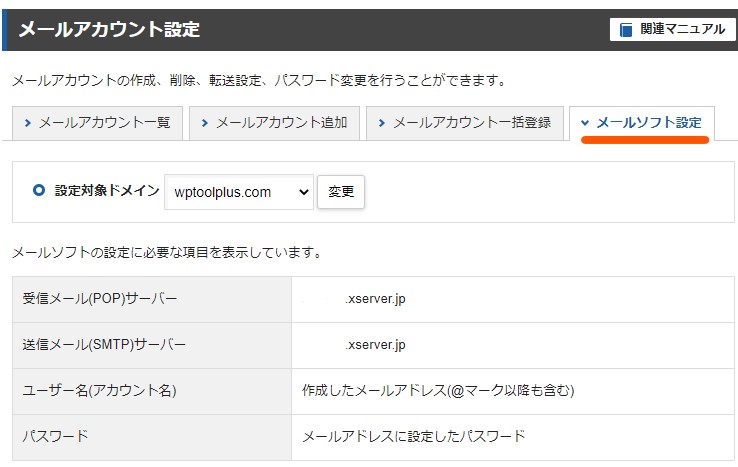
Task: Click the メールアカウント設定 page heading
Action: click(x=109, y=29)
